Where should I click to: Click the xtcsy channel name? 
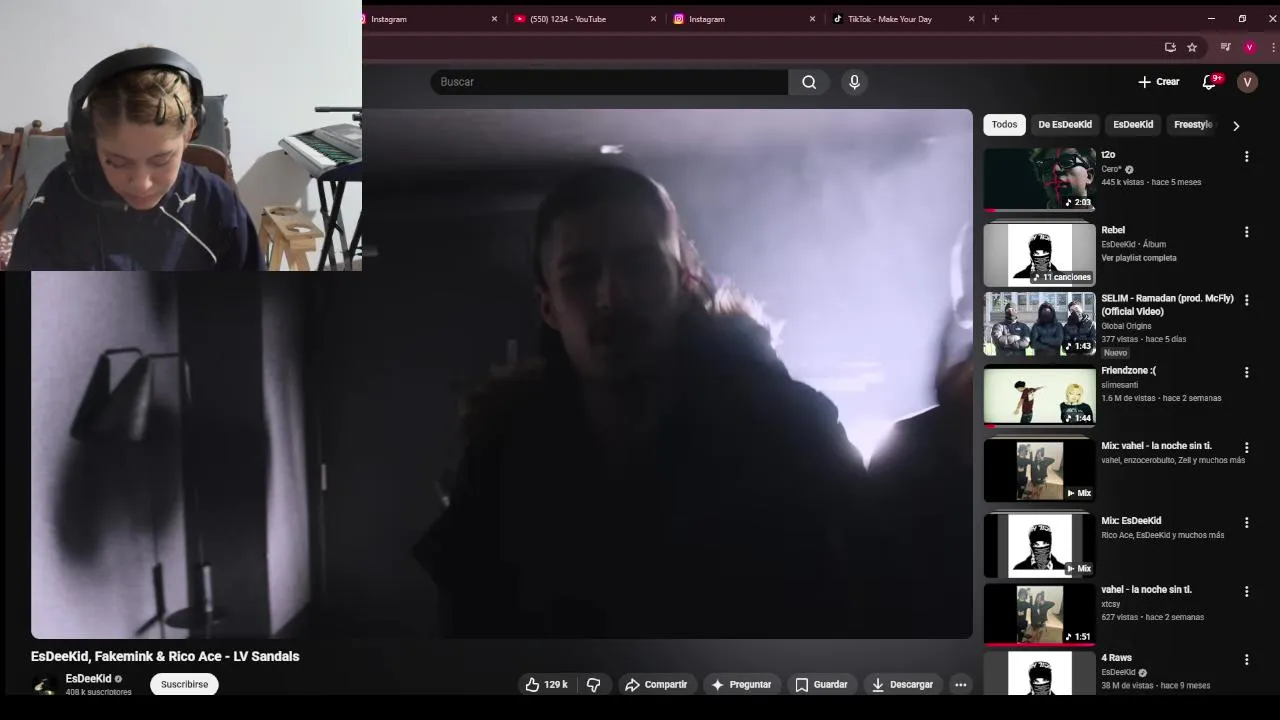pyautogui.click(x=1111, y=604)
